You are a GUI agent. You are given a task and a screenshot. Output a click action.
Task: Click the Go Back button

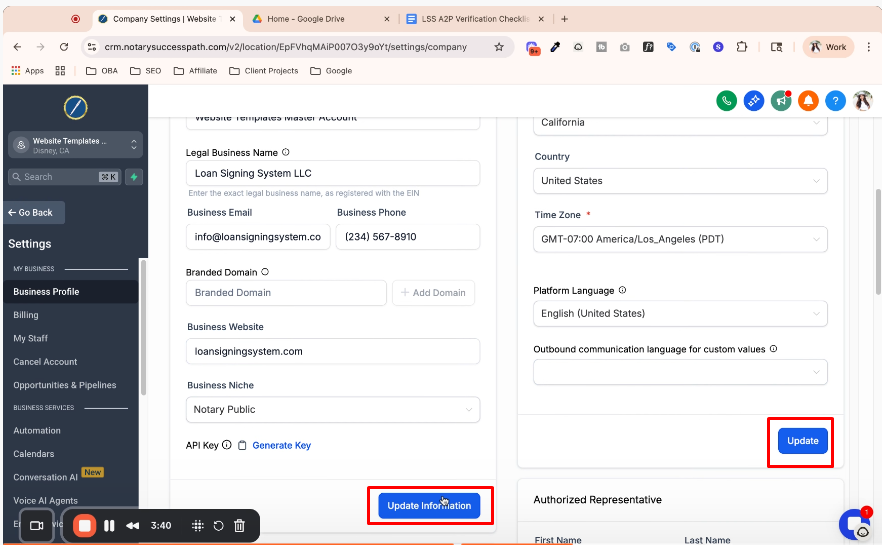[34, 213]
